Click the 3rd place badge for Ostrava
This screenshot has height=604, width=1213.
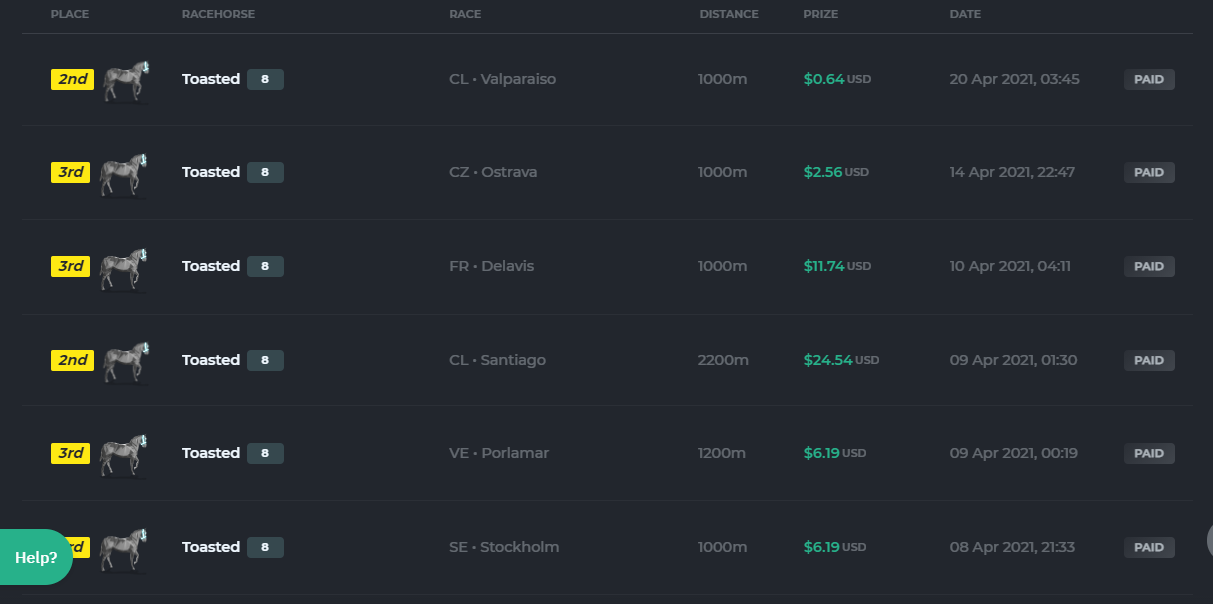coord(71,172)
